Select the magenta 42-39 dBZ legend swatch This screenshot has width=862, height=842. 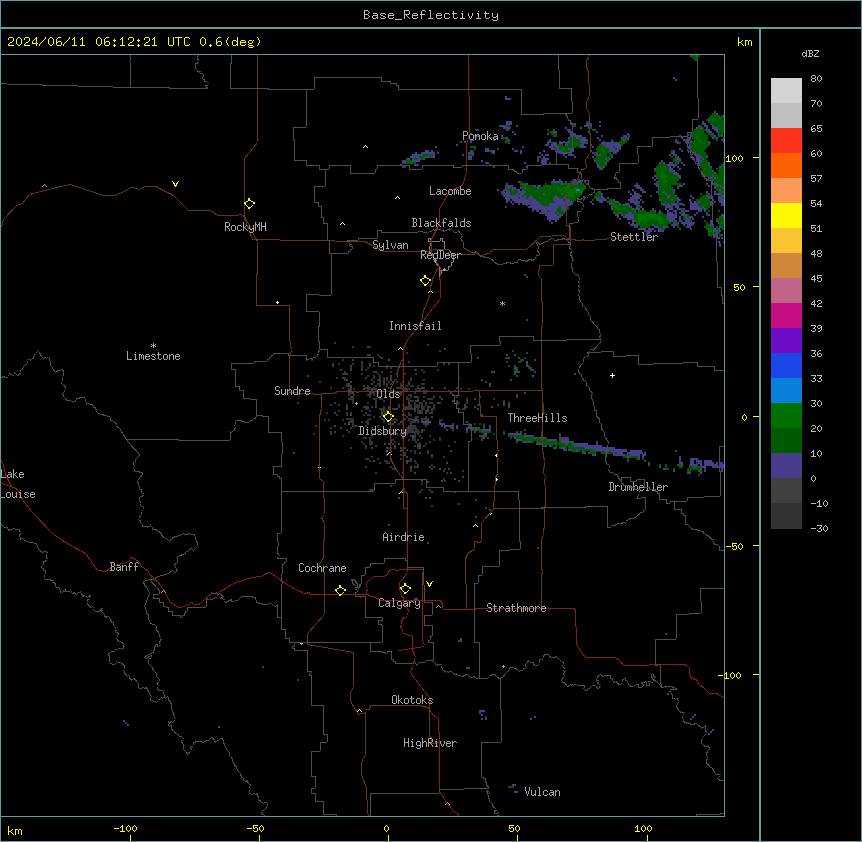(x=786, y=316)
